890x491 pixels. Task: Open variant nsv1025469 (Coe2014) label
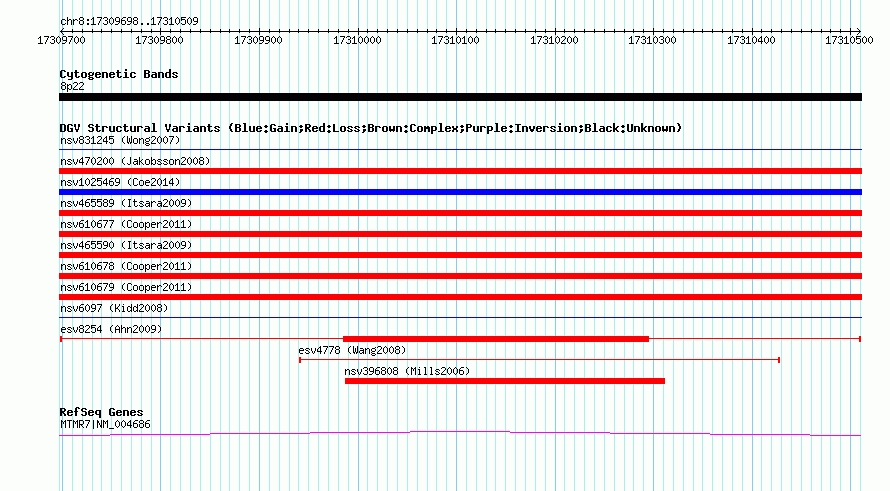(x=120, y=182)
